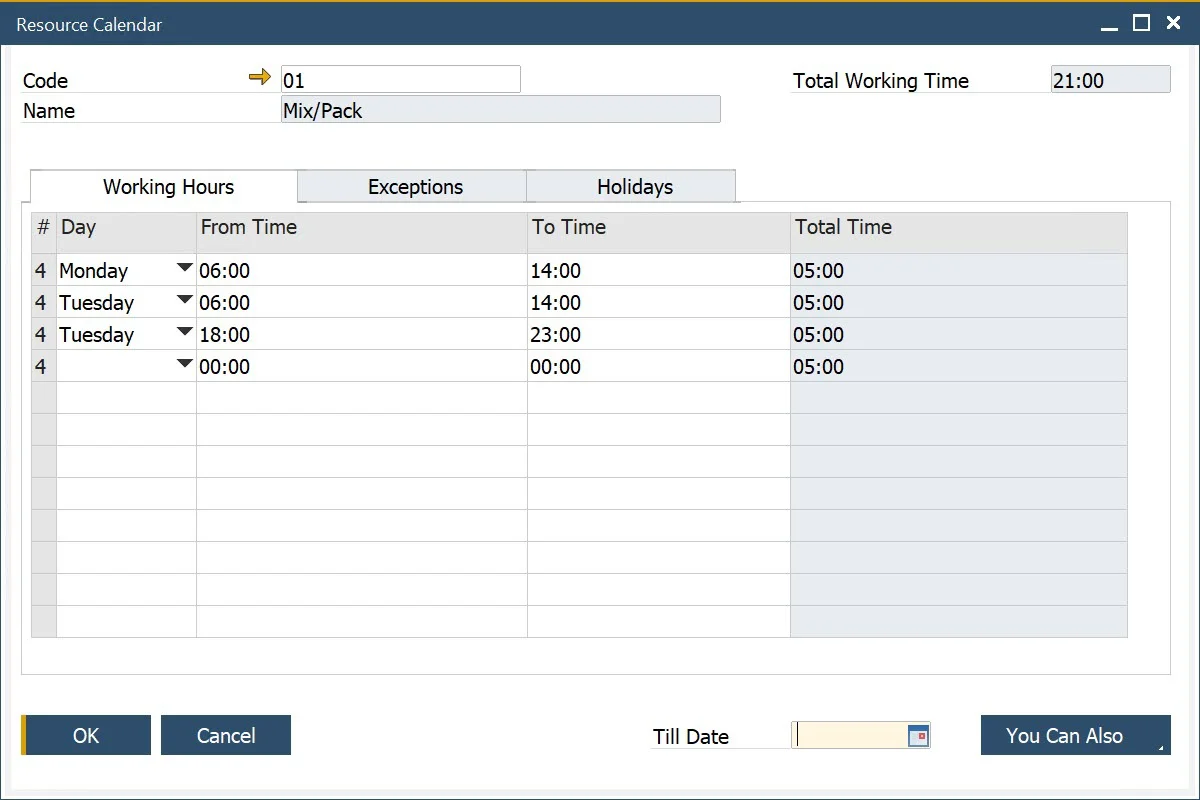Viewport: 1200px width, 800px height.
Task: Open the Day dropdown on the second Tuesday row
Action: (x=184, y=331)
